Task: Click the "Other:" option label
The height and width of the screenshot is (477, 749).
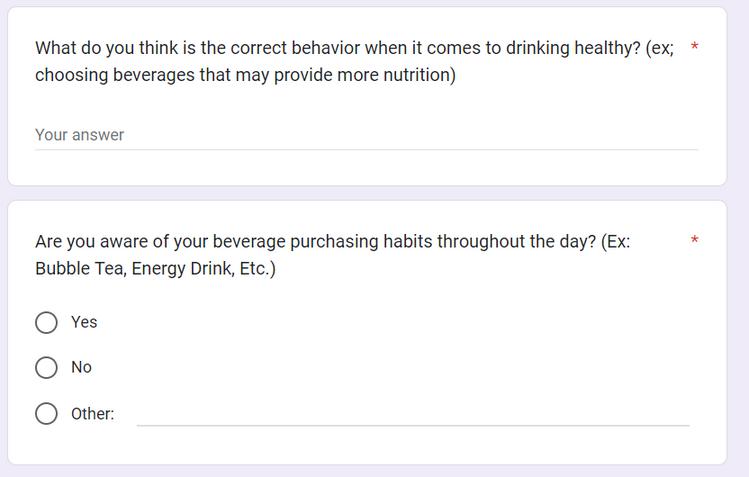Action: point(93,413)
